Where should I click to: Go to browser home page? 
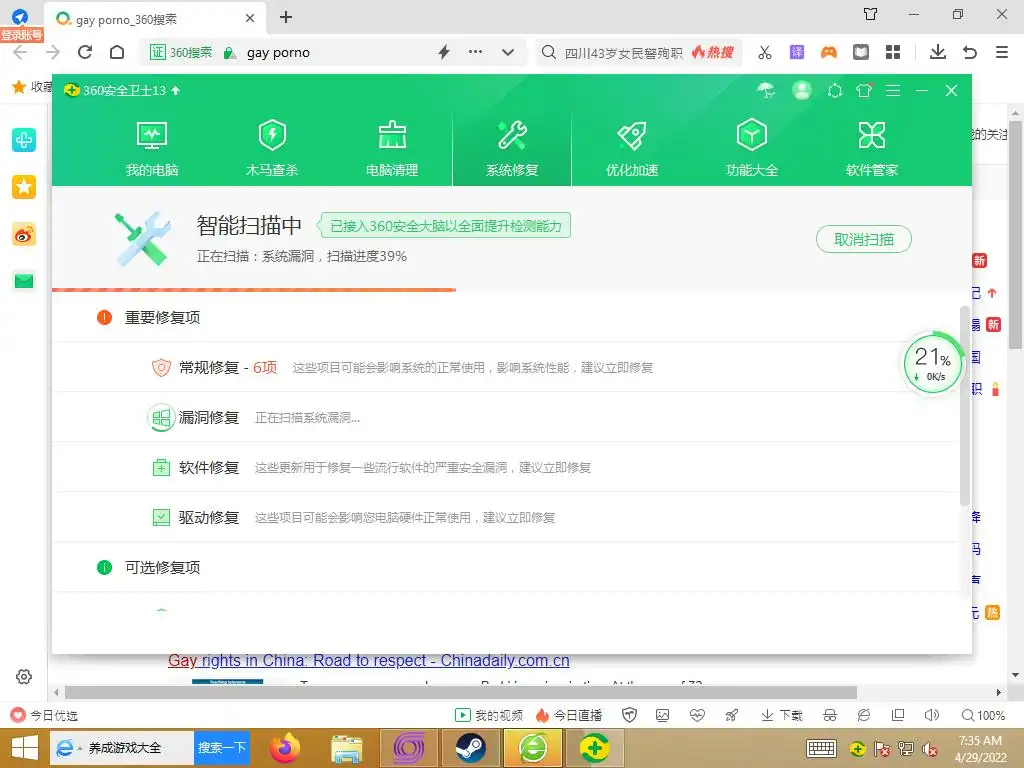pyautogui.click(x=117, y=52)
